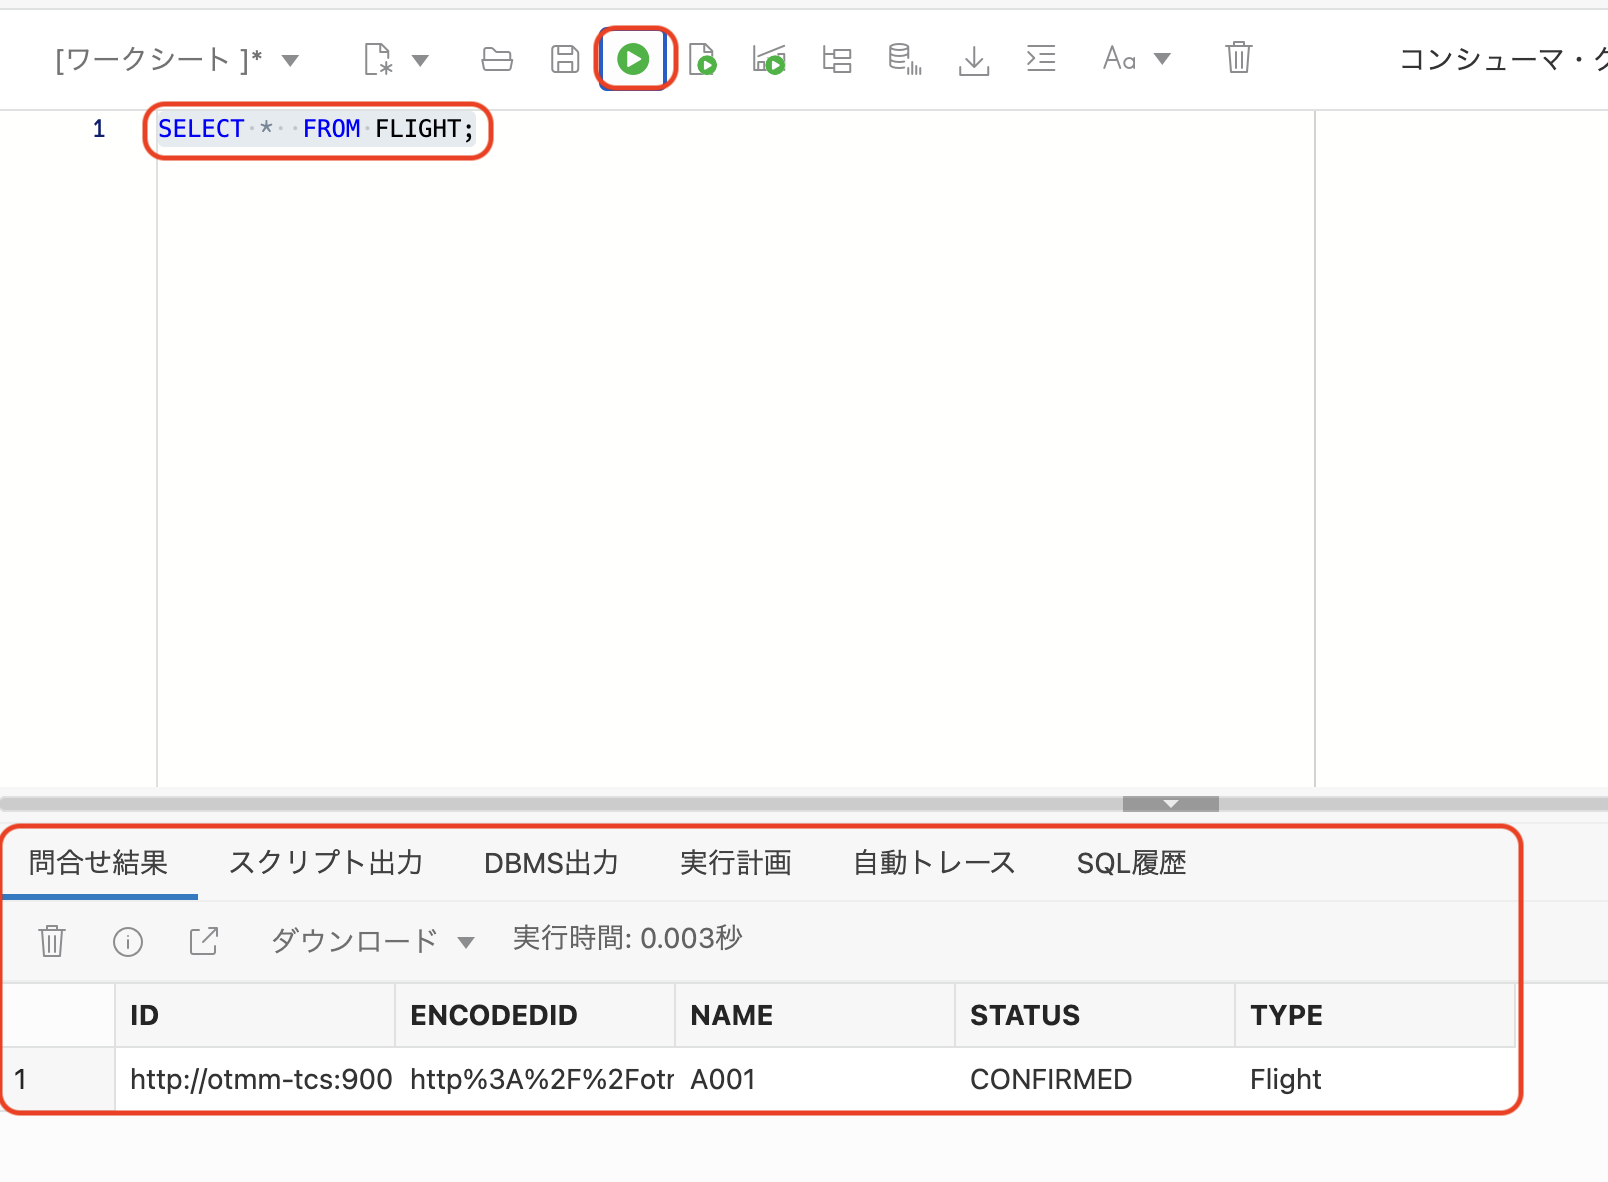
Task: Open results in new window icon
Action: point(204,941)
